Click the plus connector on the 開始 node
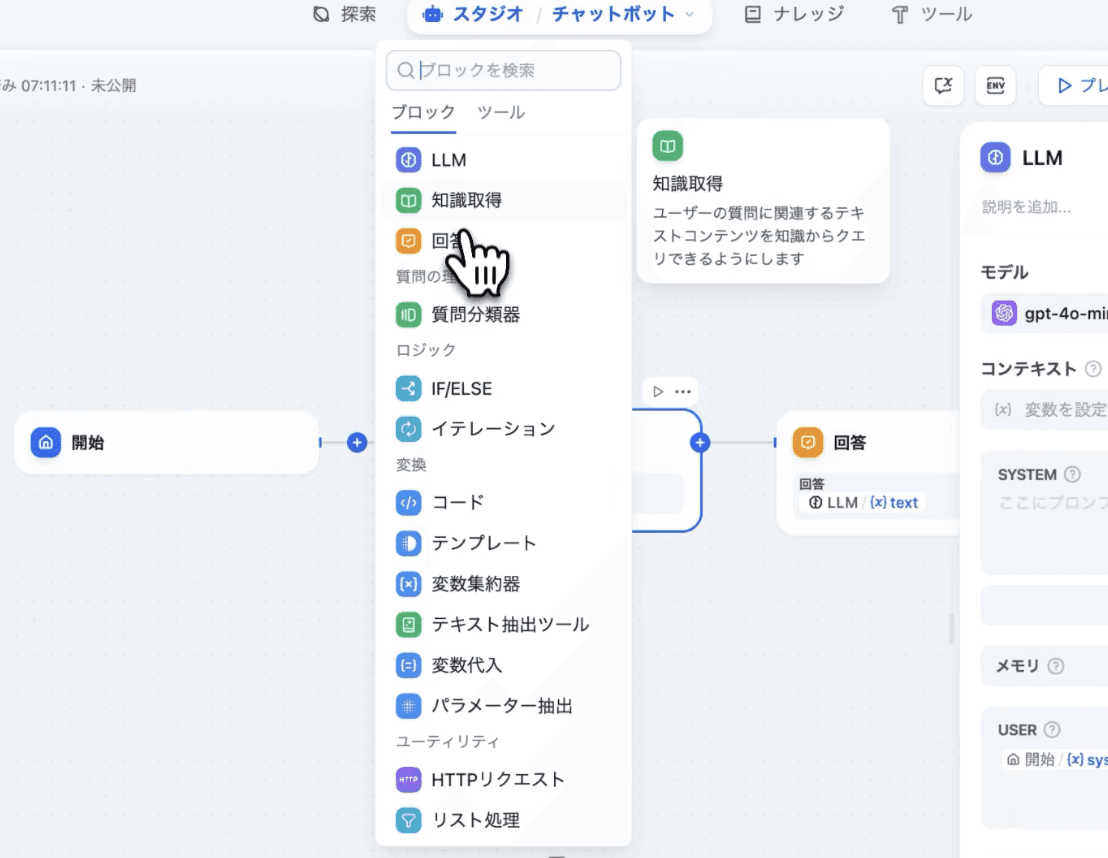The width and height of the screenshot is (1108, 858). pyautogui.click(x=356, y=442)
